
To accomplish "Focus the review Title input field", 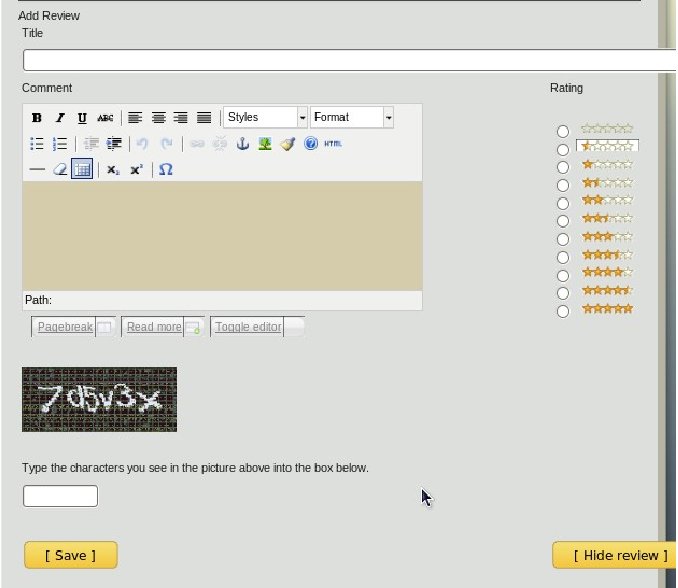I will click(x=349, y=60).
